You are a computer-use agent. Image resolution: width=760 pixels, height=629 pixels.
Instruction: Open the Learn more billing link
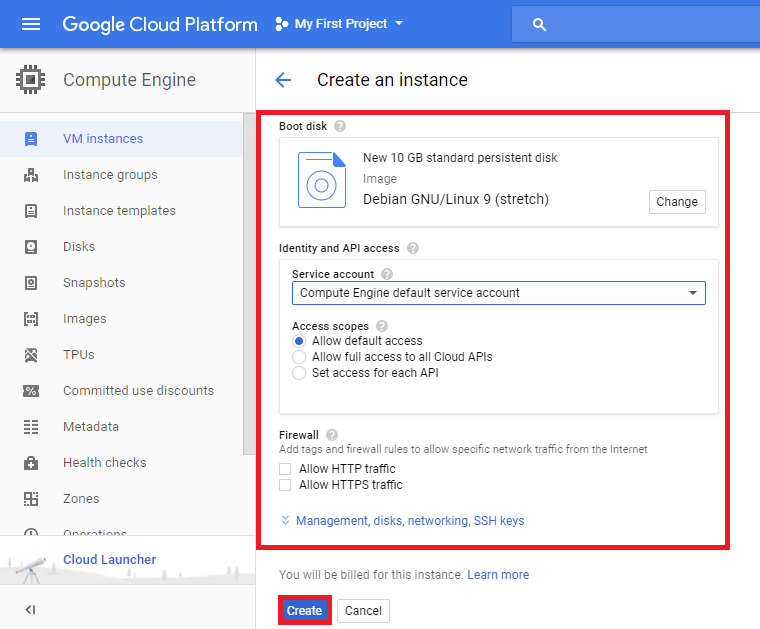coord(498,575)
